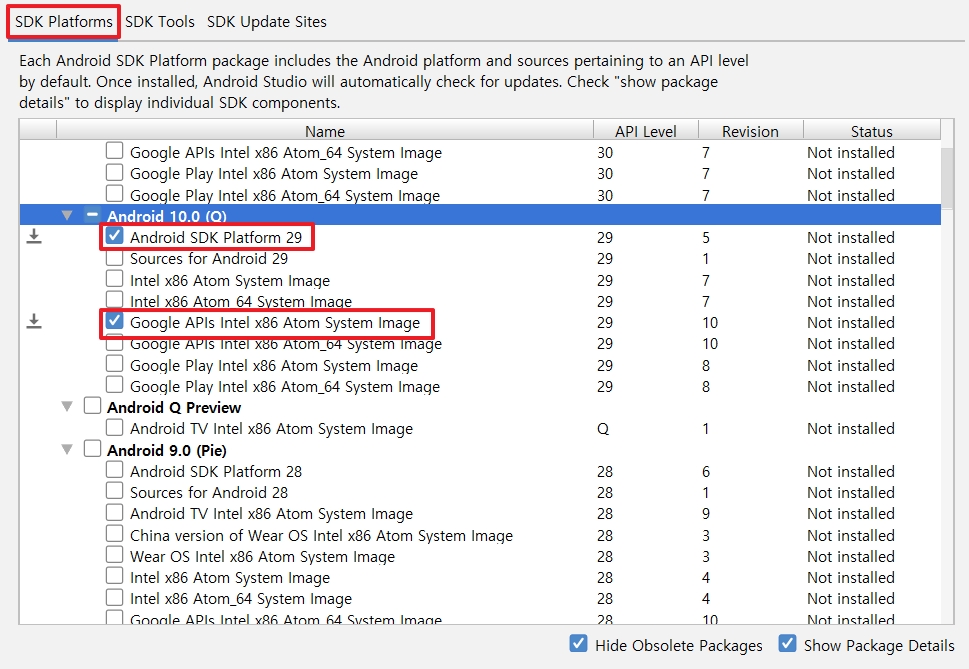This screenshot has width=969, height=669.
Task: Switch to the SDK Platforms tab
Action: [64, 22]
